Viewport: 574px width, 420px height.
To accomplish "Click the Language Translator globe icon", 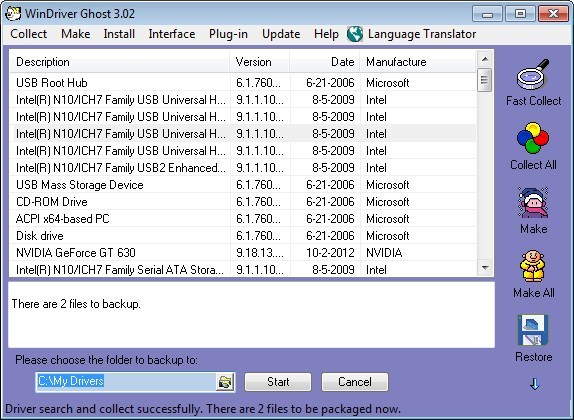I will coord(355,34).
